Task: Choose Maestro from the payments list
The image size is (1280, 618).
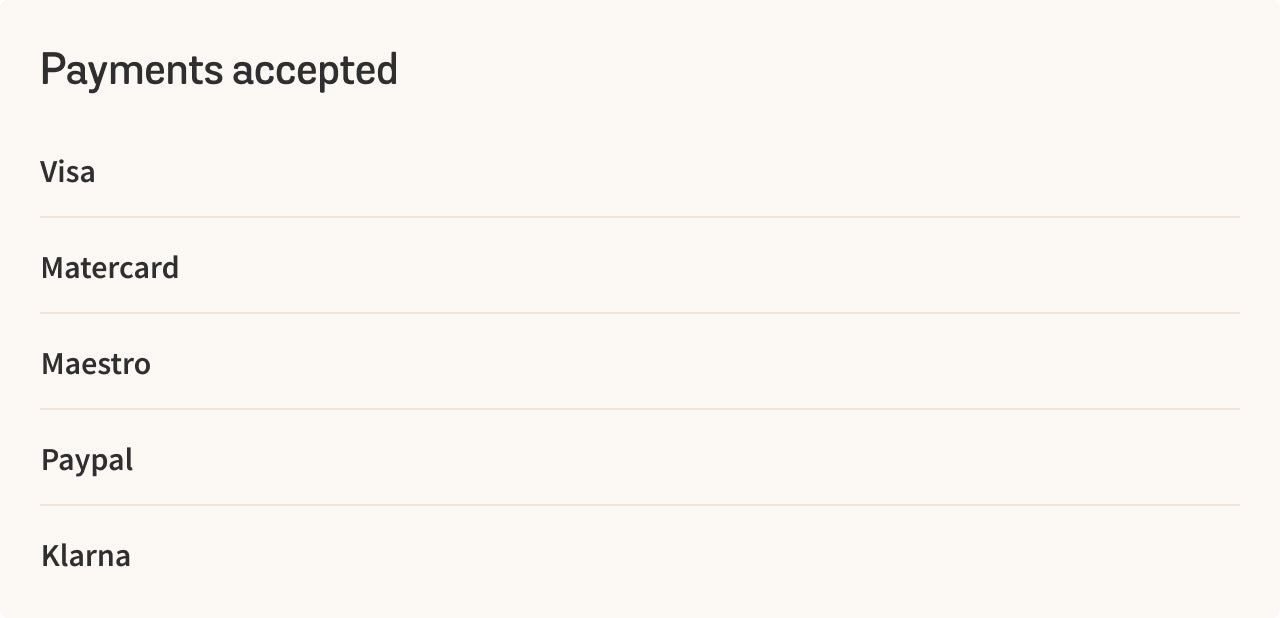Action: [x=640, y=363]
